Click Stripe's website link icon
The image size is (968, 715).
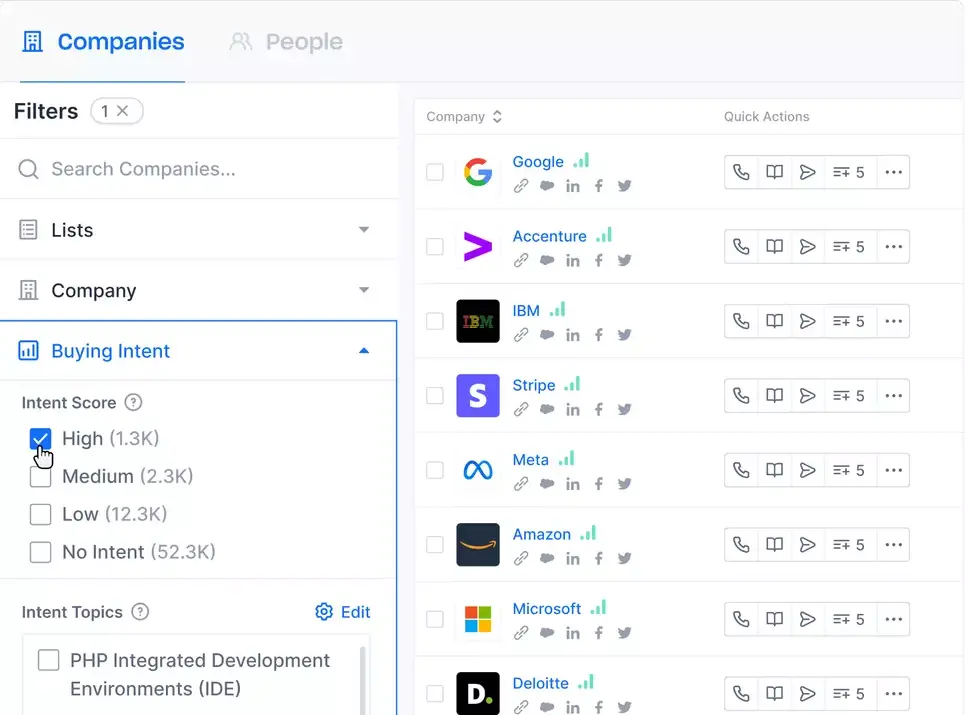pos(521,409)
